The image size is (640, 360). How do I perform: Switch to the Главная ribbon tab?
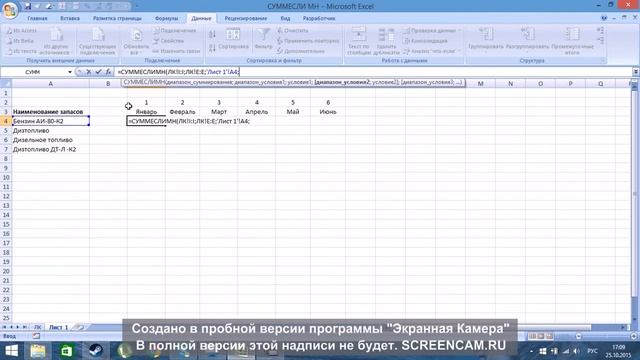point(37,18)
